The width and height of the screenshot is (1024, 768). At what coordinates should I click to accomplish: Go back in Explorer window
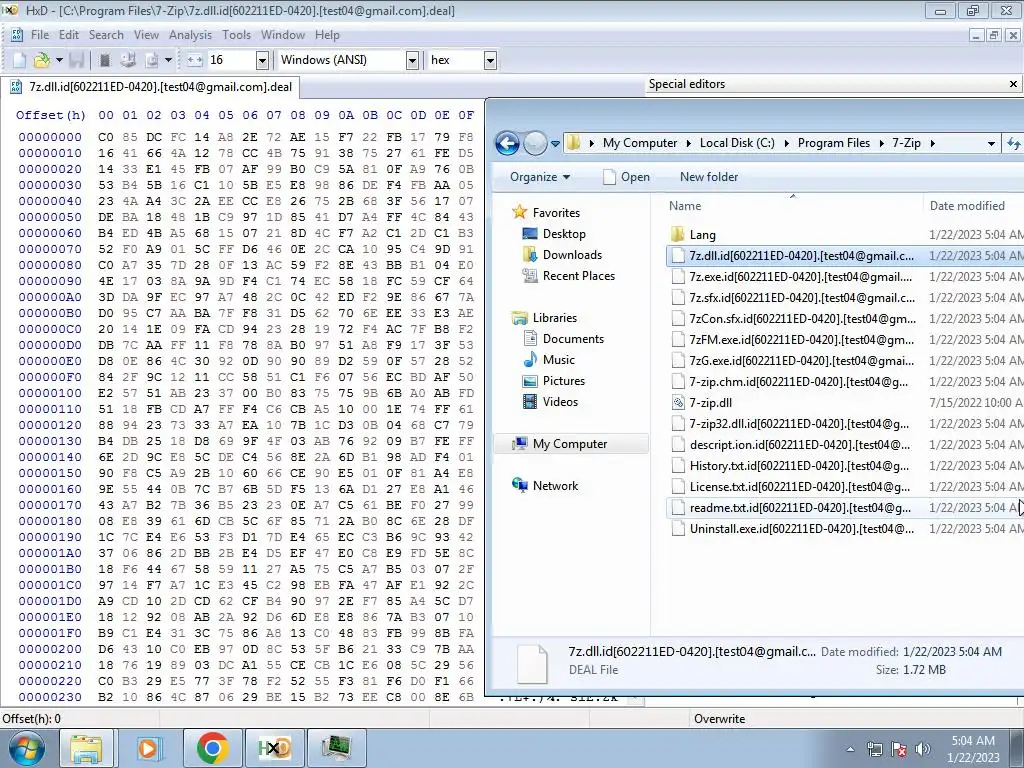coord(507,143)
